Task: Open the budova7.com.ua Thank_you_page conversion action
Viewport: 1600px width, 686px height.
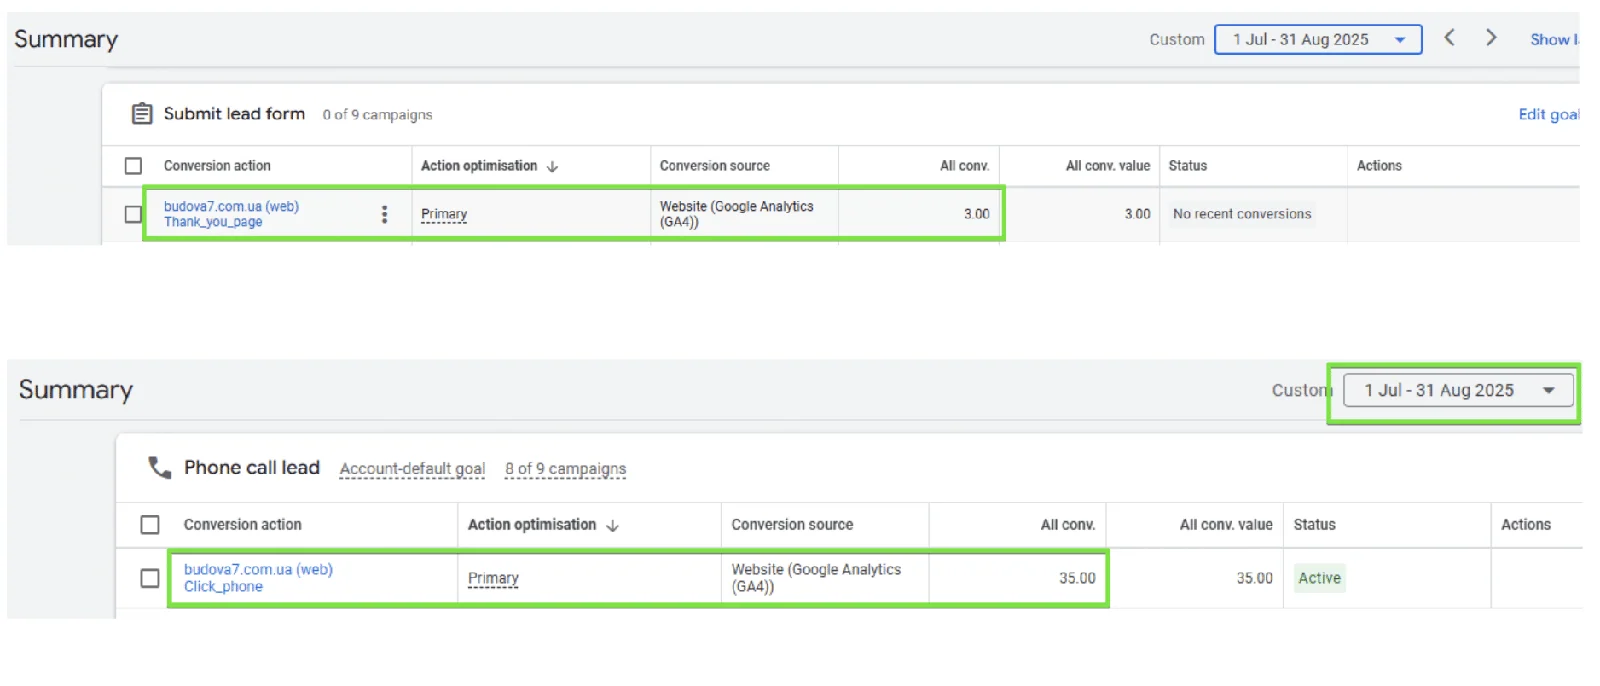Action: (x=231, y=214)
